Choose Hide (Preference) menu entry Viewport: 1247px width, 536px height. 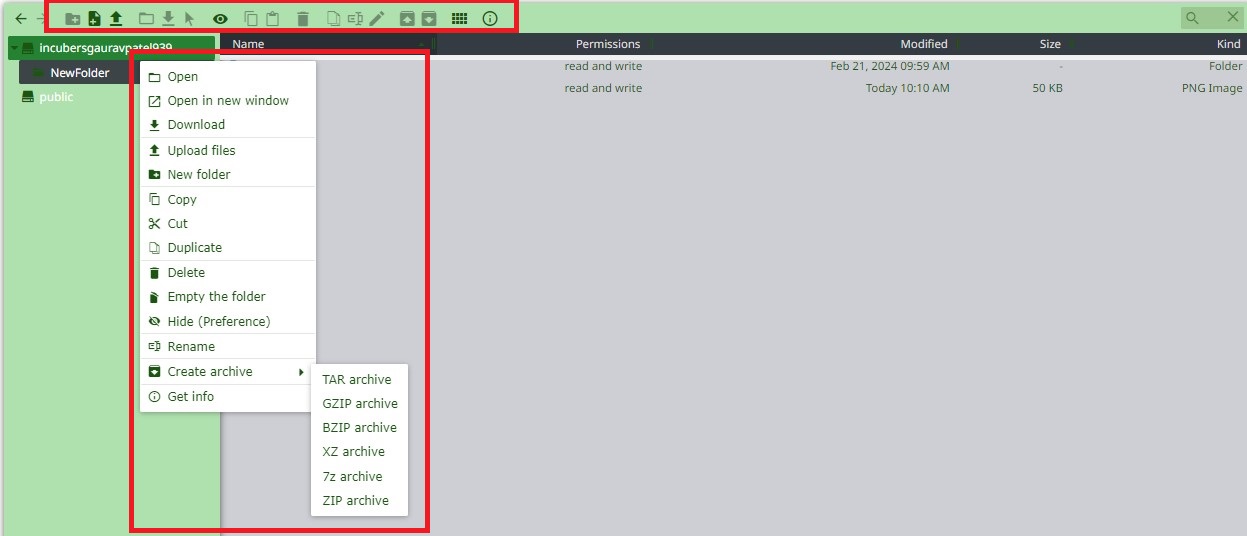pyautogui.click(x=228, y=321)
